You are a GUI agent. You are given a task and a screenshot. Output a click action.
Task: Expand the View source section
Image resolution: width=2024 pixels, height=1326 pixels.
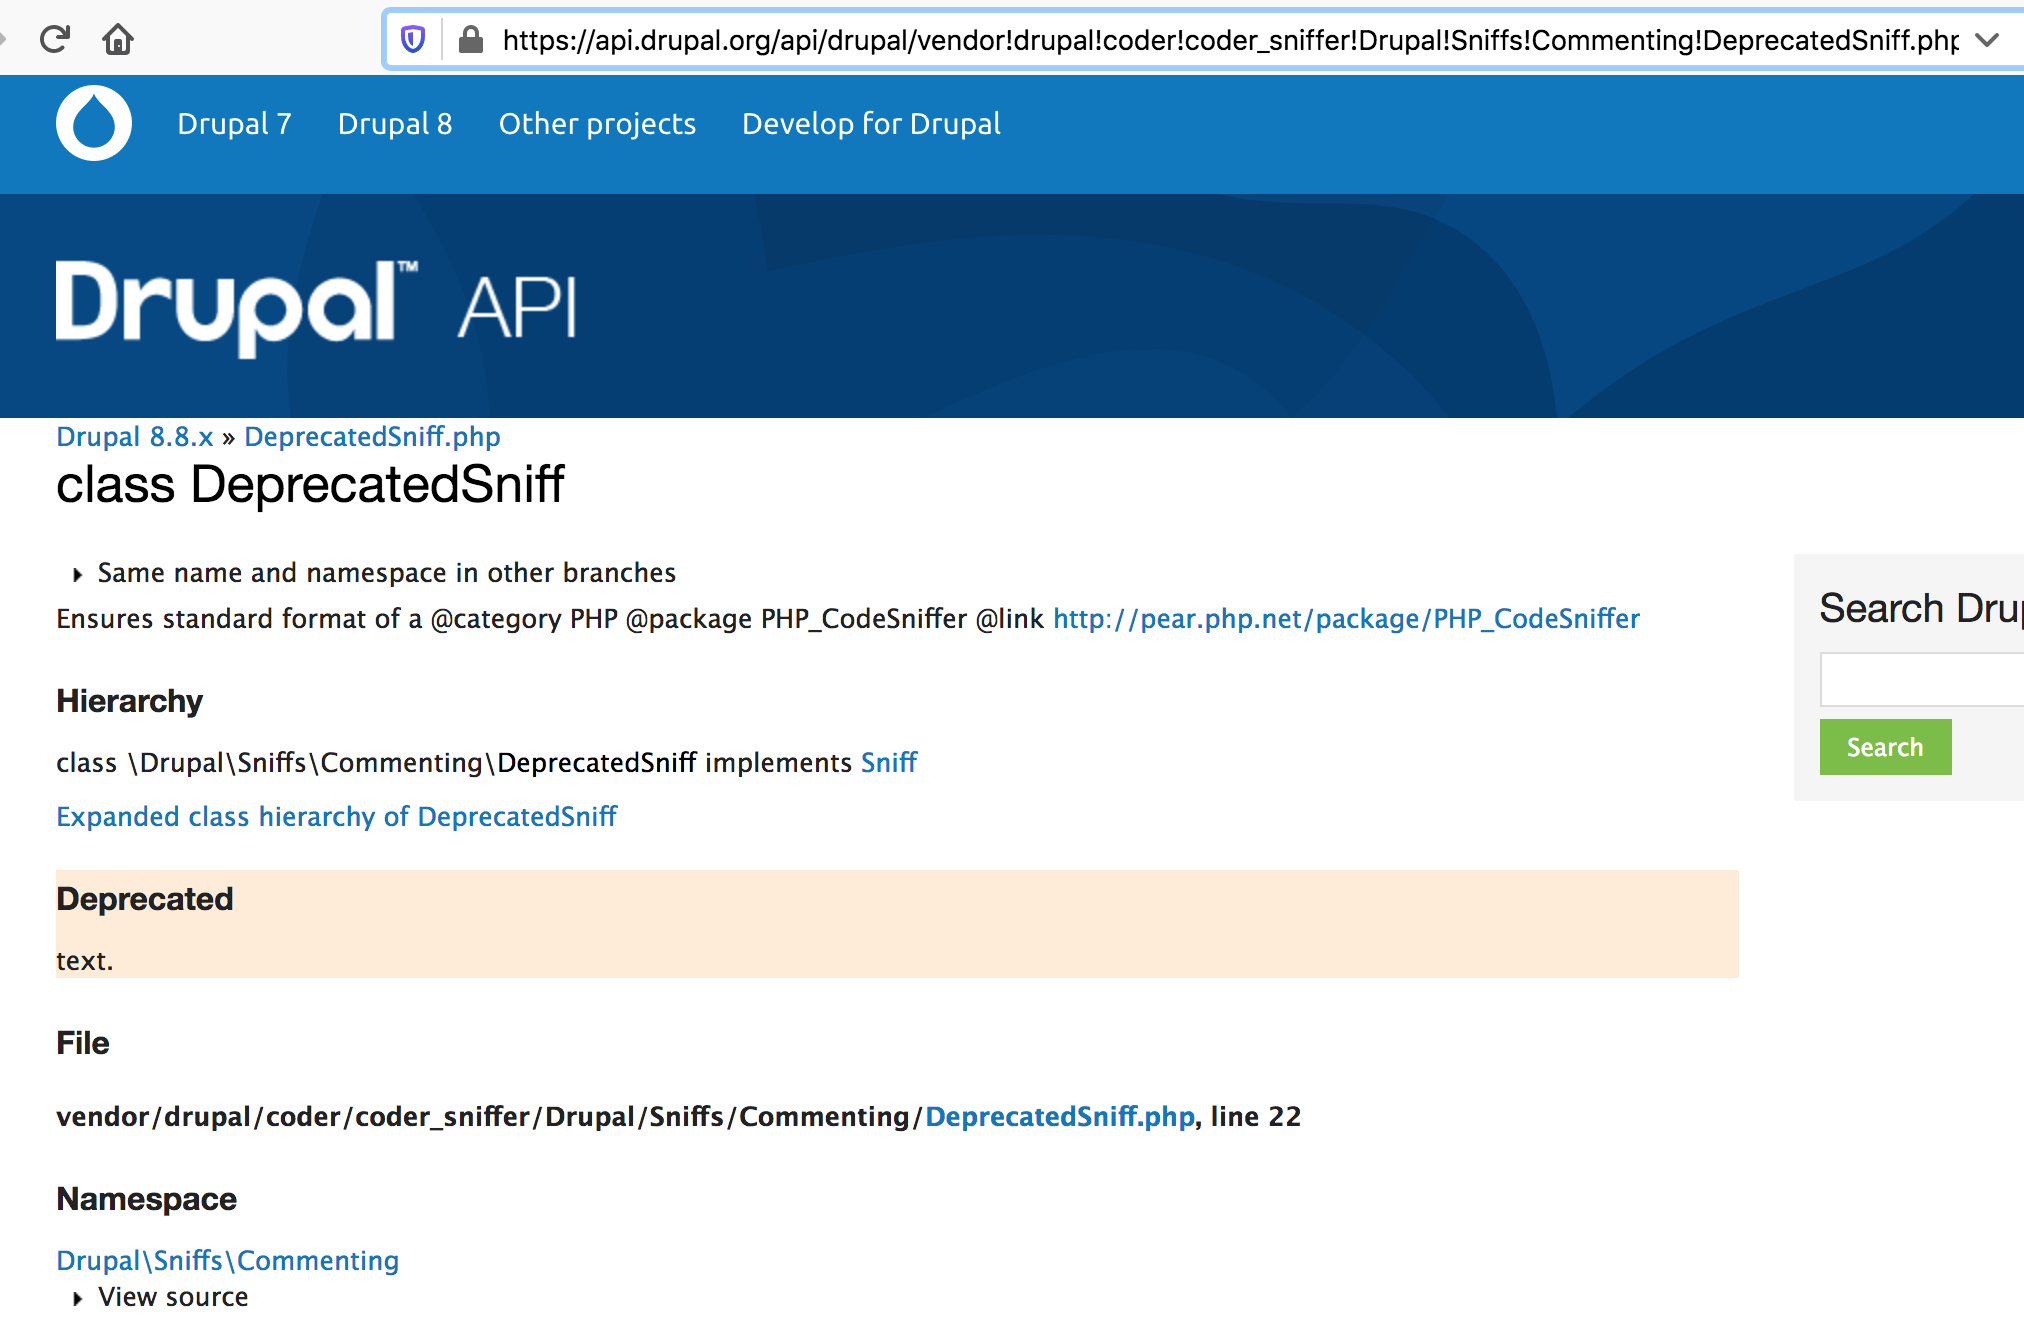(172, 1296)
